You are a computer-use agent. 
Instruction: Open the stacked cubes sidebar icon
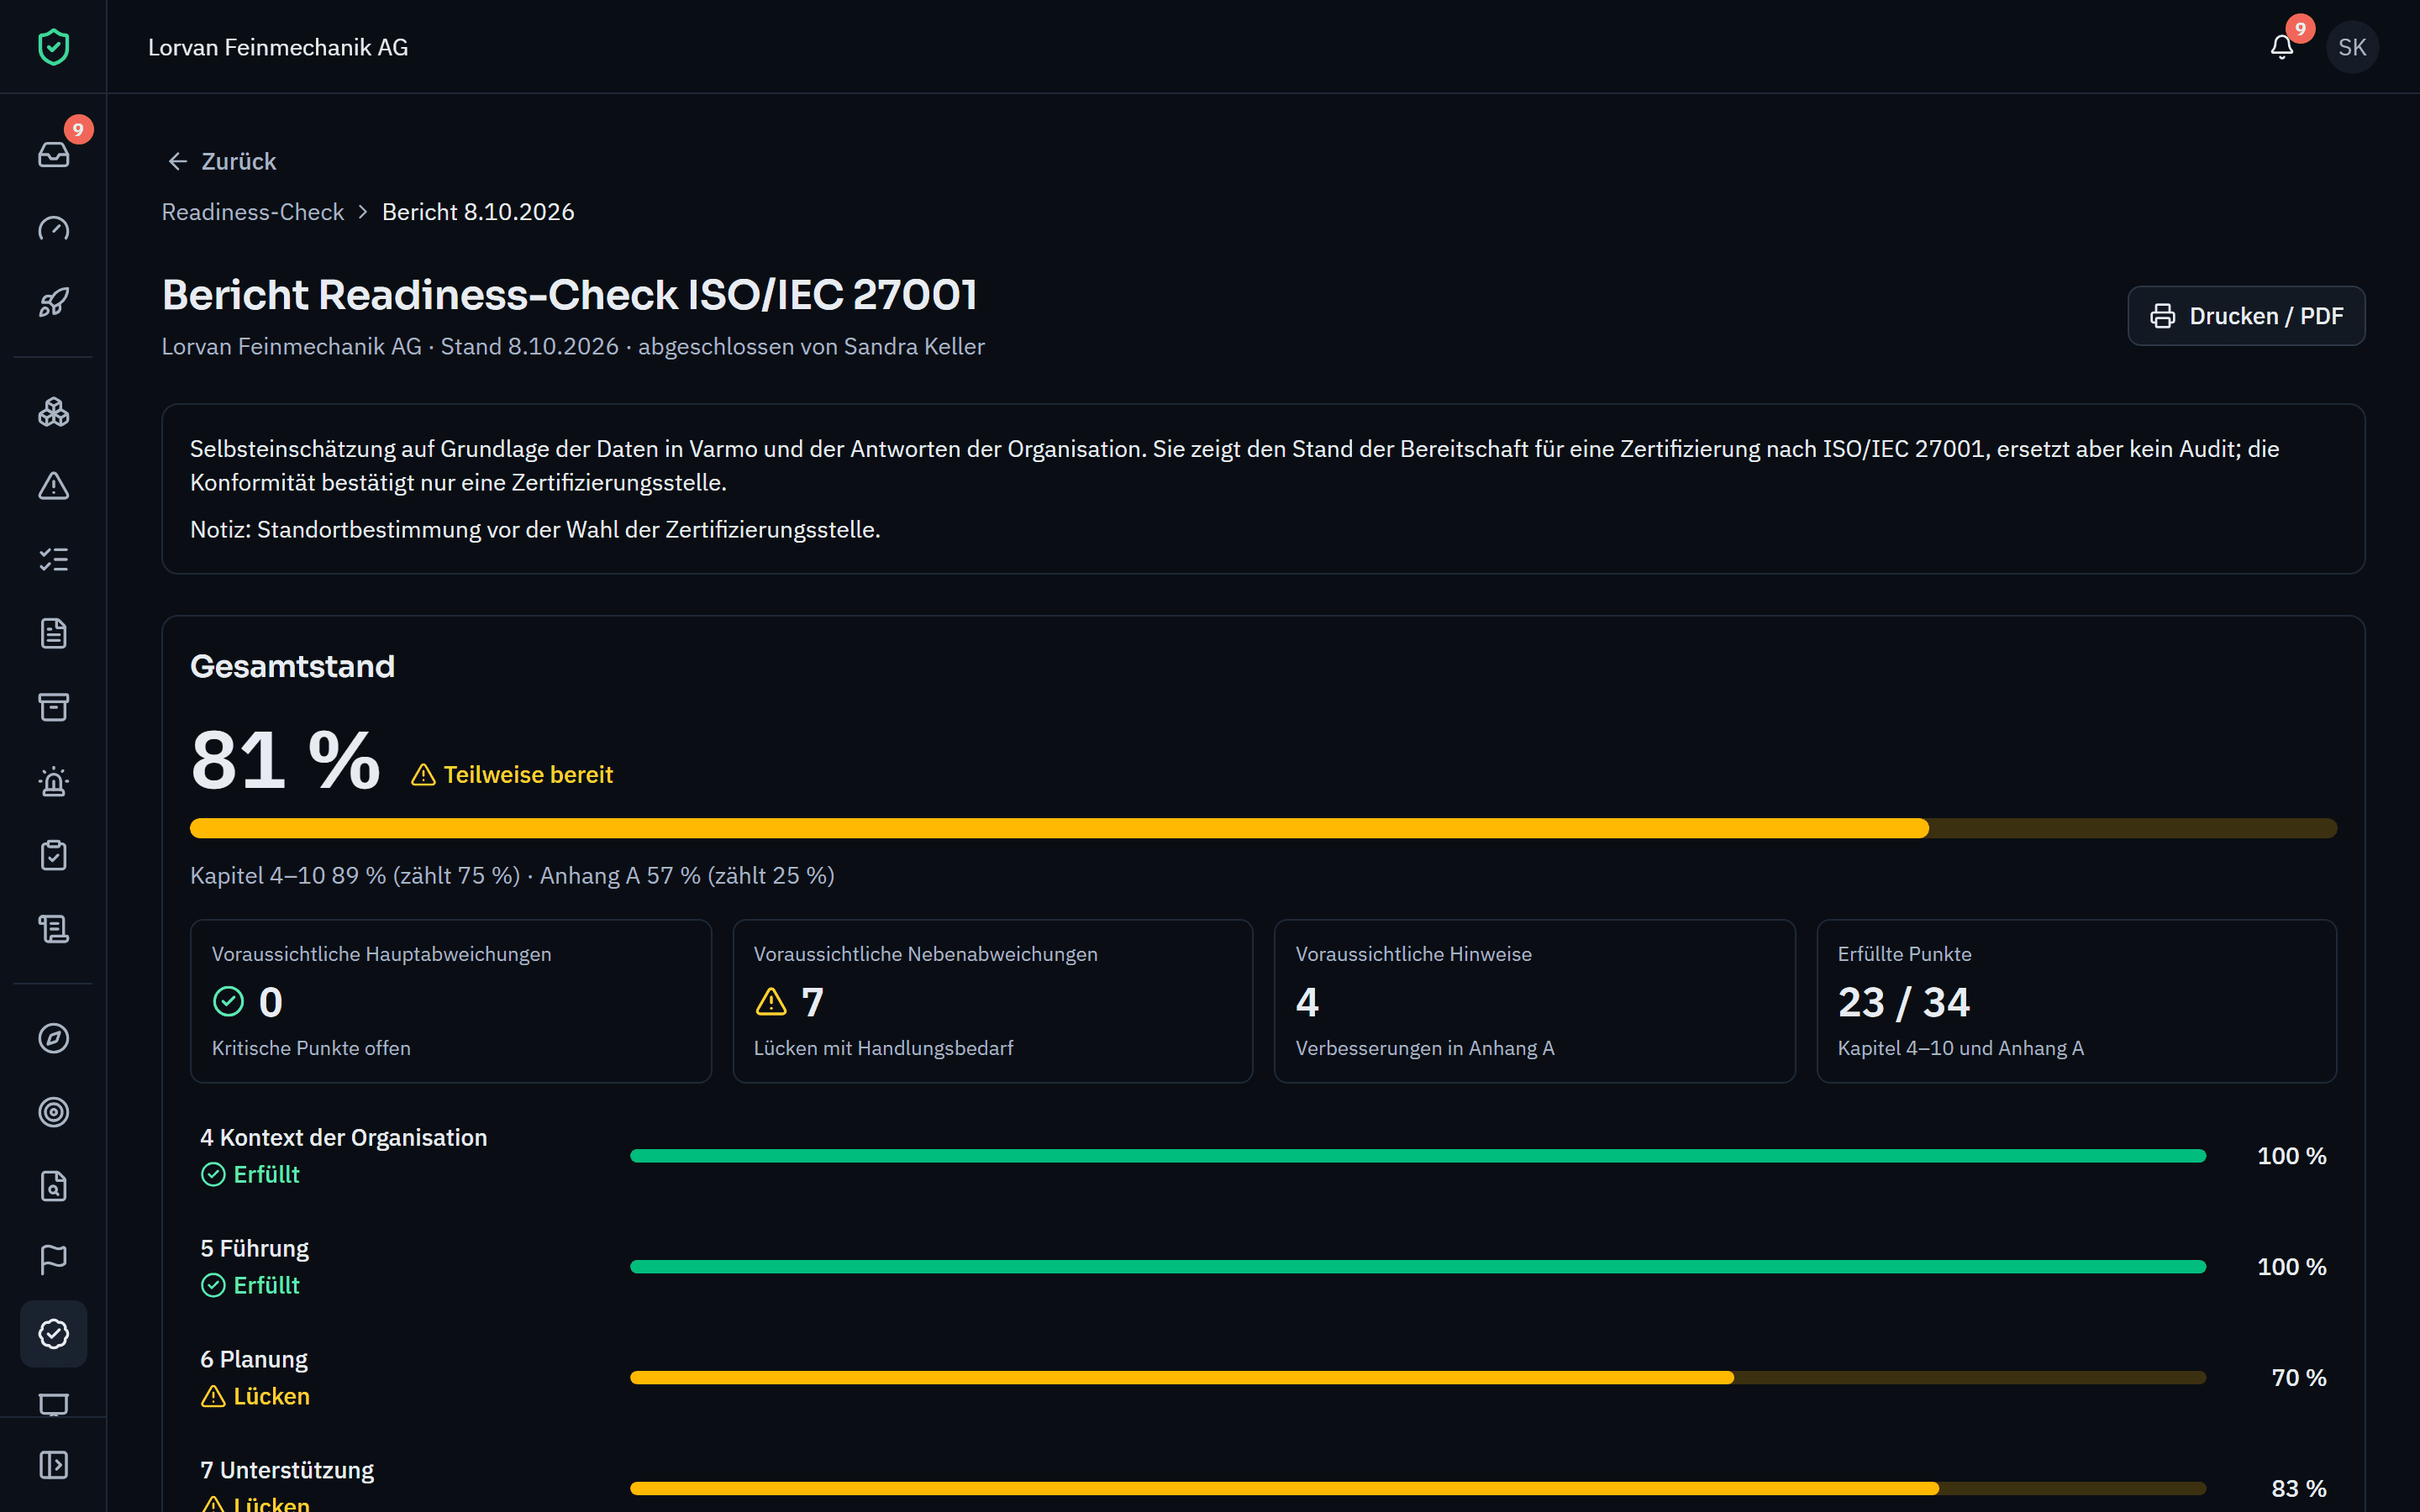53,412
